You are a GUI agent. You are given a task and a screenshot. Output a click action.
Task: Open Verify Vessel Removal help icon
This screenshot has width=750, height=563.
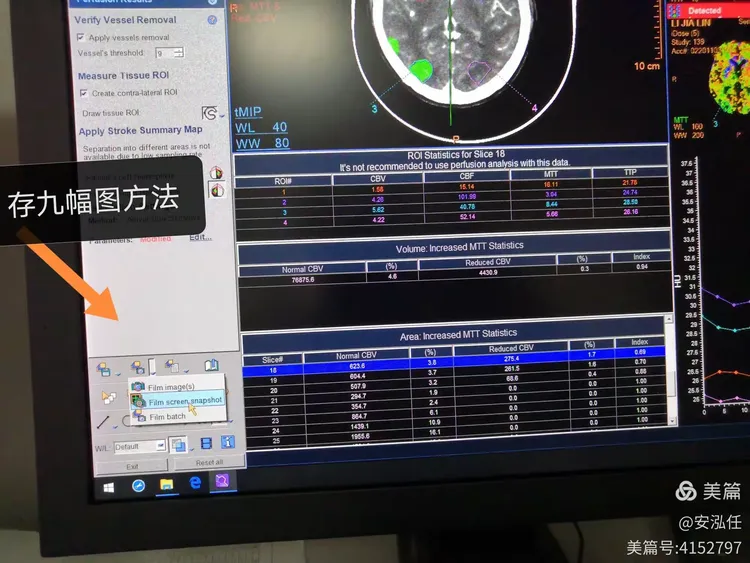click(x=212, y=20)
